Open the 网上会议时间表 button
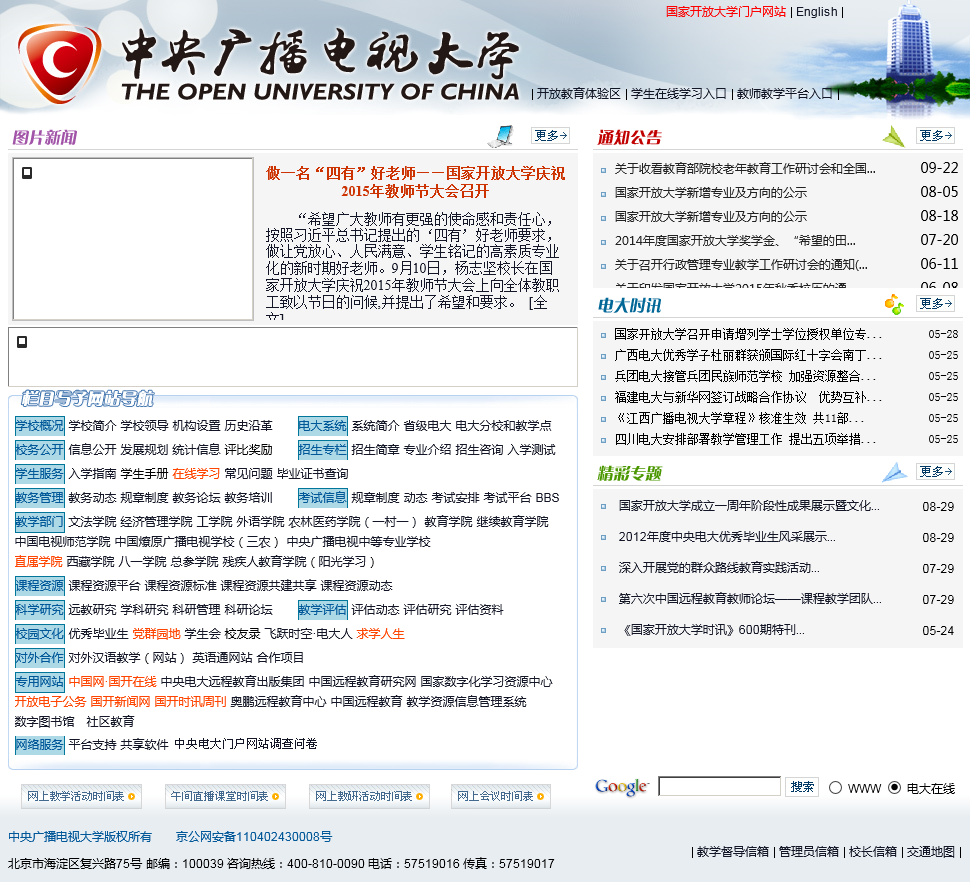This screenshot has height=882, width=970. pyautogui.click(x=500, y=796)
